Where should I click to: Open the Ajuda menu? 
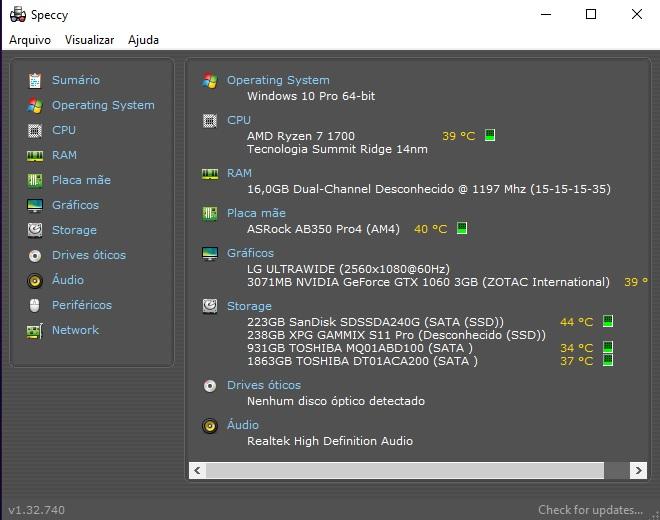(143, 40)
